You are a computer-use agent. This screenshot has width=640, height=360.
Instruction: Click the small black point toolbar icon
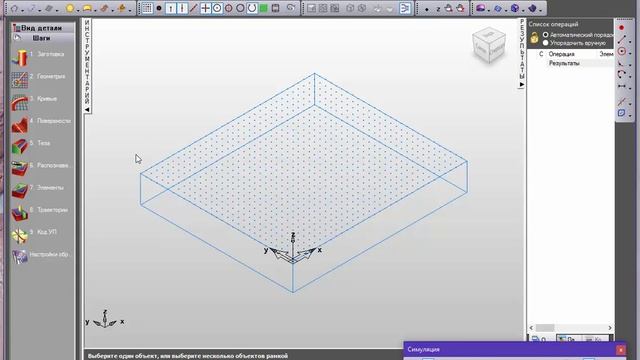(x=427, y=9)
